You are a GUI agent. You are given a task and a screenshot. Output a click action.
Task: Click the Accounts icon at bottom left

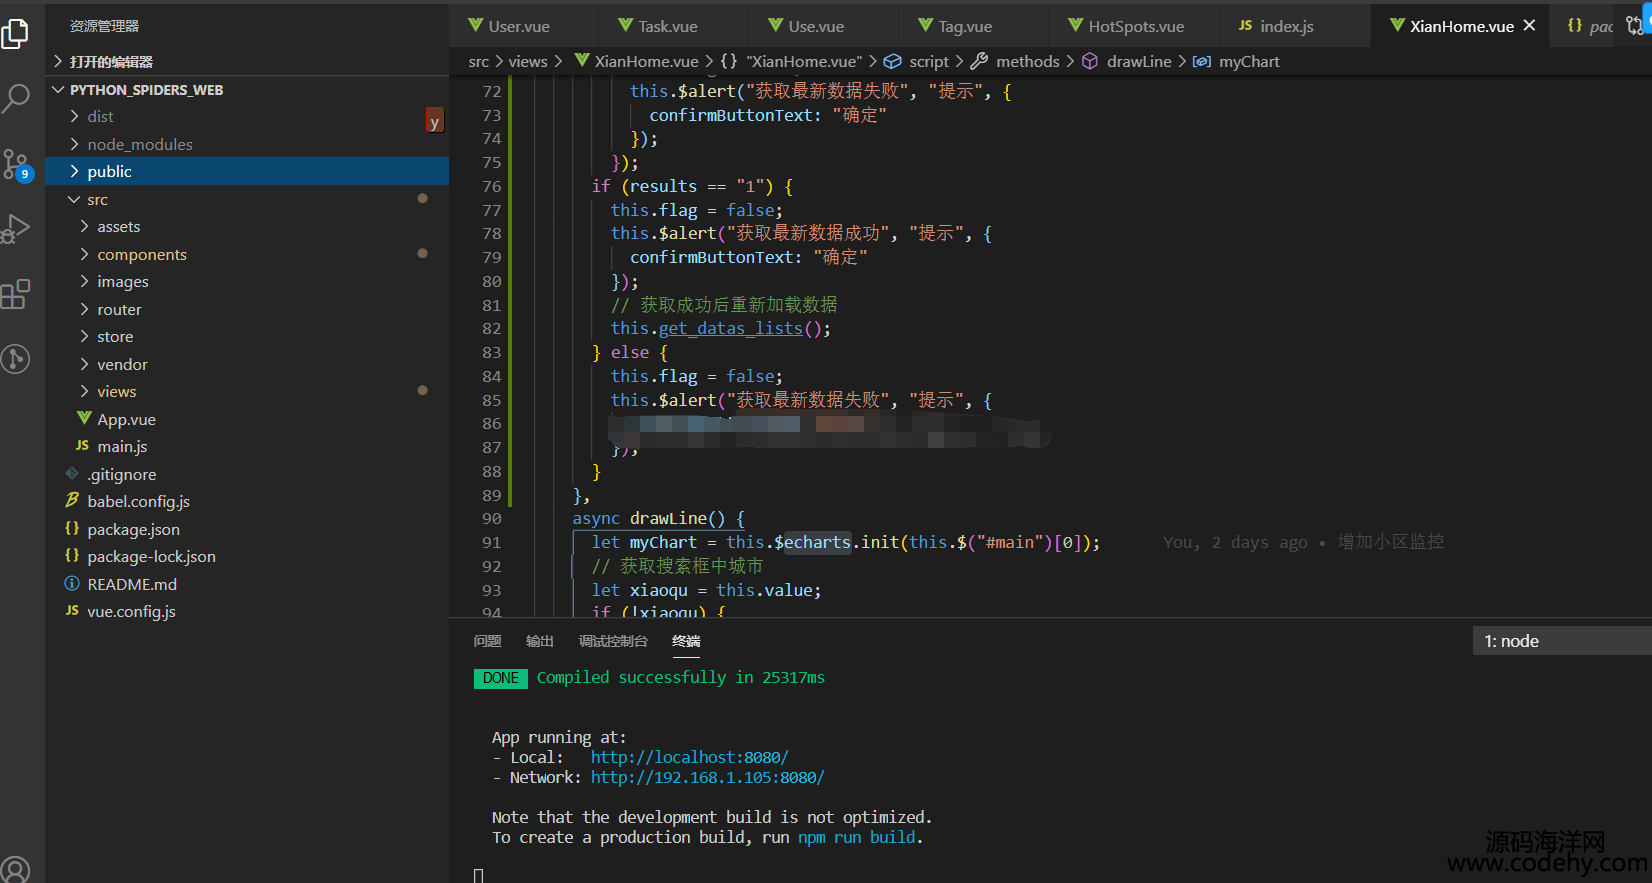[x=16, y=868]
